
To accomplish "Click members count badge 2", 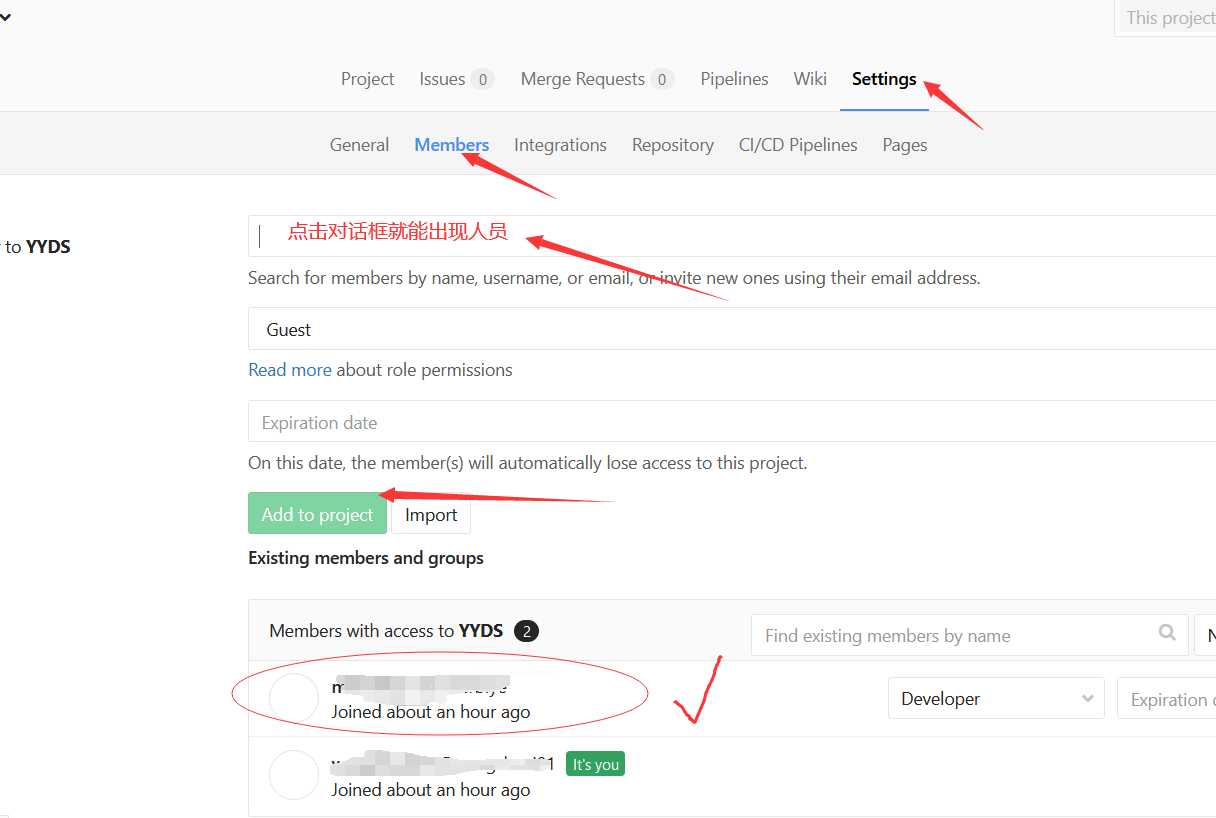I will click(x=526, y=631).
